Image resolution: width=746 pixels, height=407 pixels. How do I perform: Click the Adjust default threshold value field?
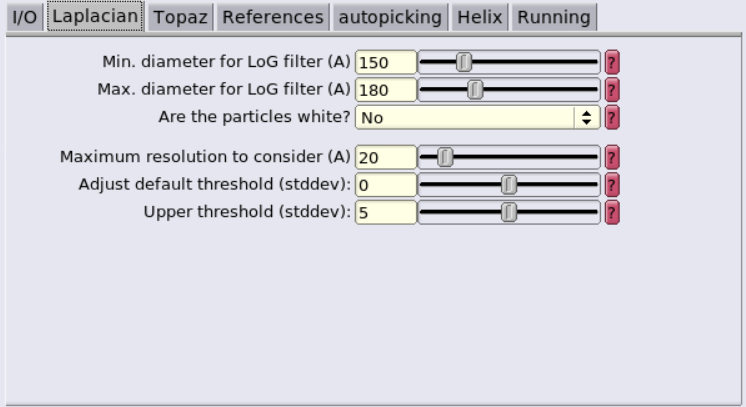pos(386,185)
